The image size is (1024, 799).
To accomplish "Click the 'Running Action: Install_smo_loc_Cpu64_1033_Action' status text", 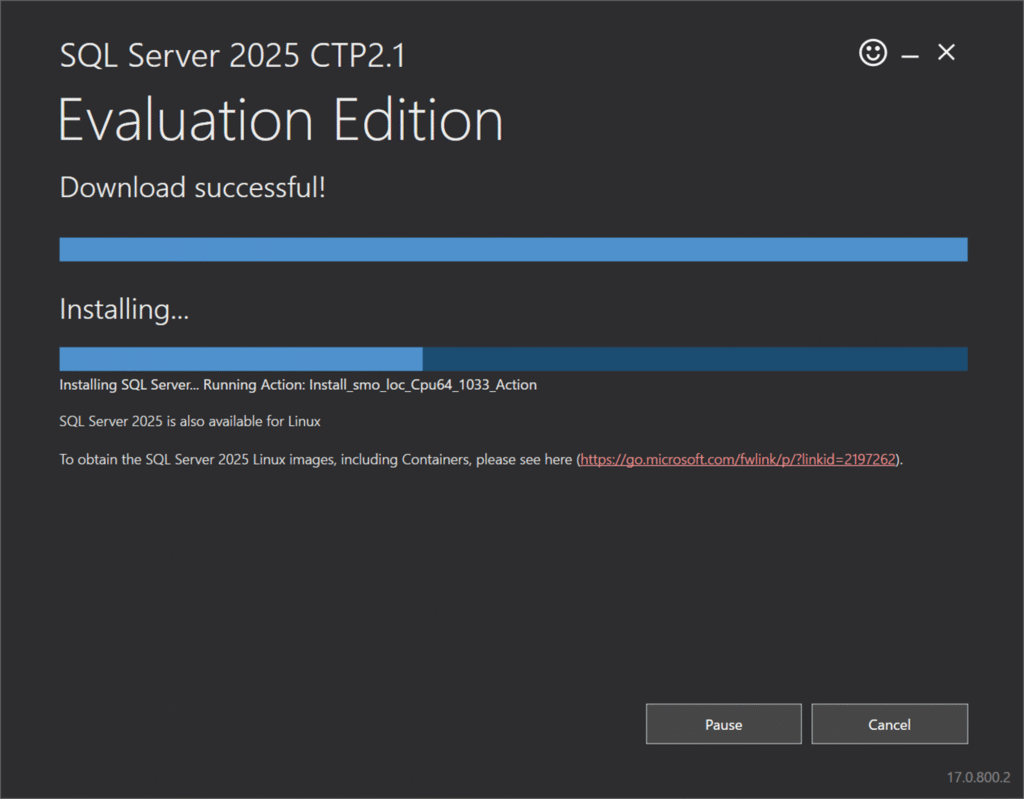I will coord(370,385).
